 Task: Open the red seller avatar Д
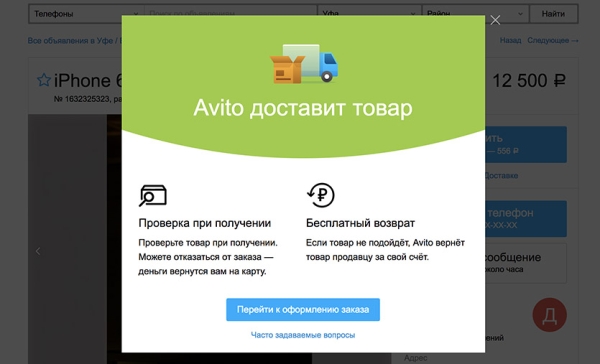tap(549, 315)
